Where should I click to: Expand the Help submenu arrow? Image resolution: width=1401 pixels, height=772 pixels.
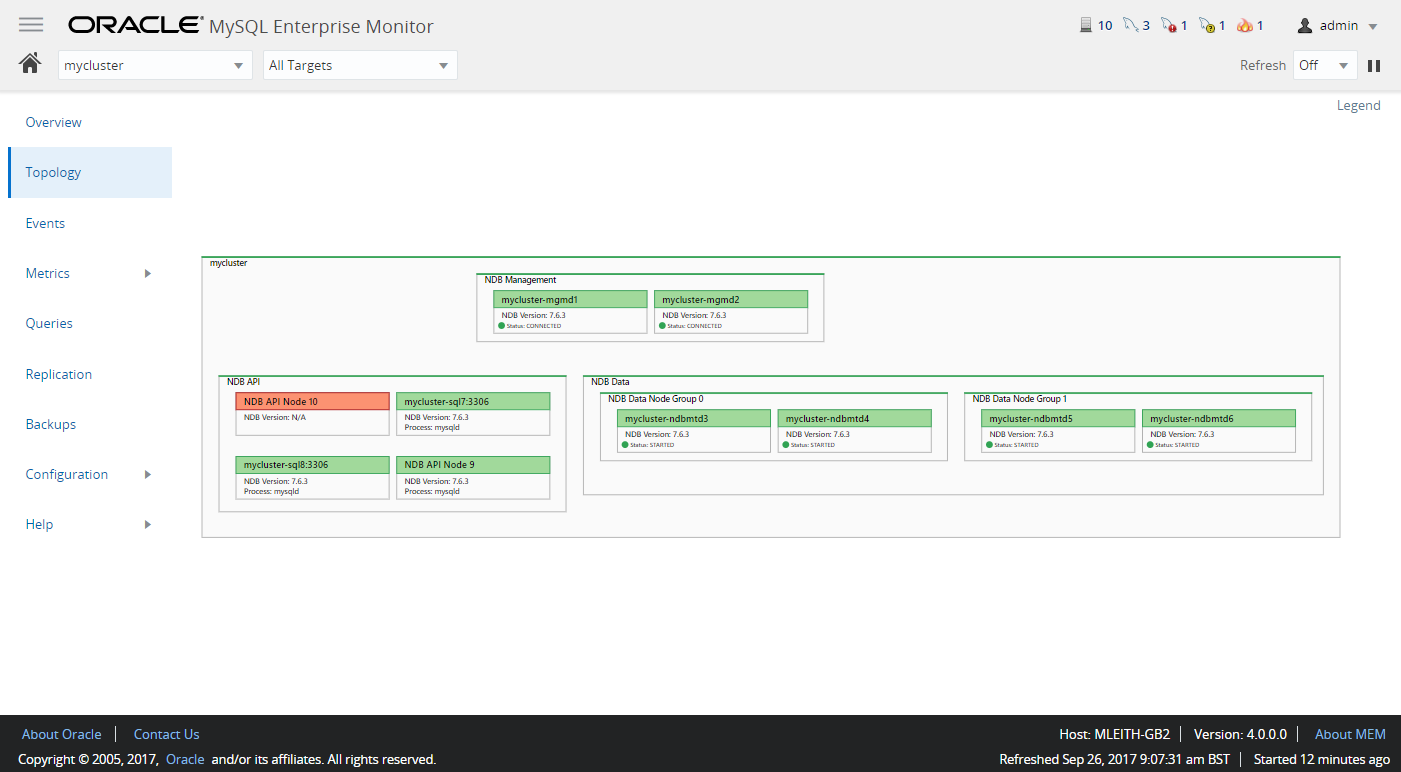[148, 524]
